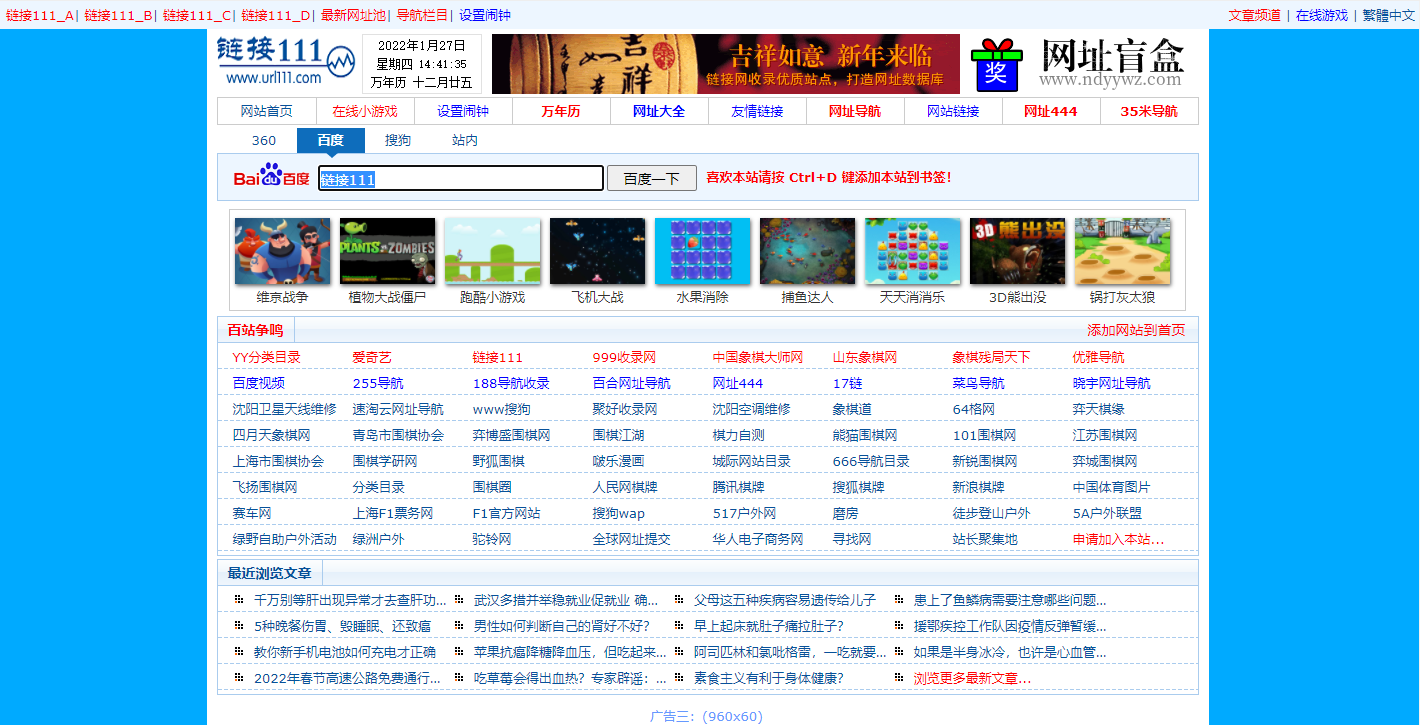Open article 教你新手机电池如何充电才正确
The width and height of the screenshot is (1420, 725).
click(x=345, y=652)
